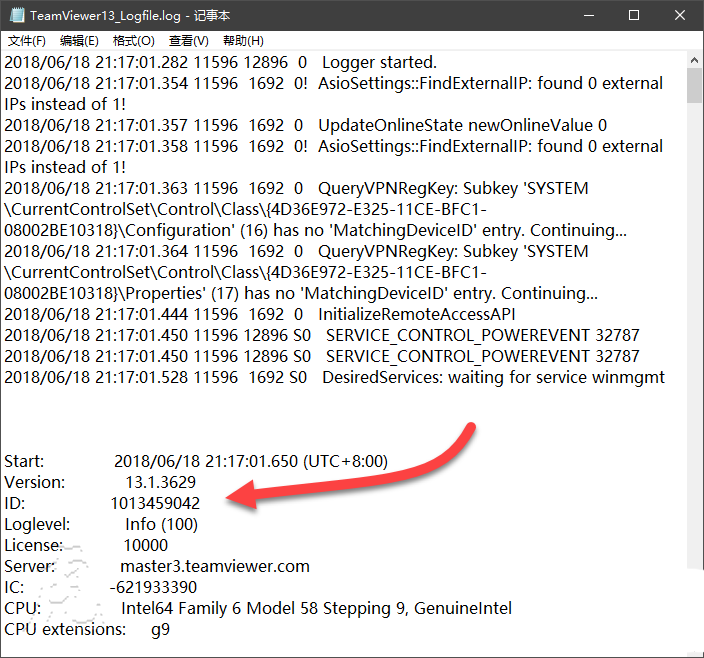Click the Loglevel value Info (100)

(x=161, y=524)
